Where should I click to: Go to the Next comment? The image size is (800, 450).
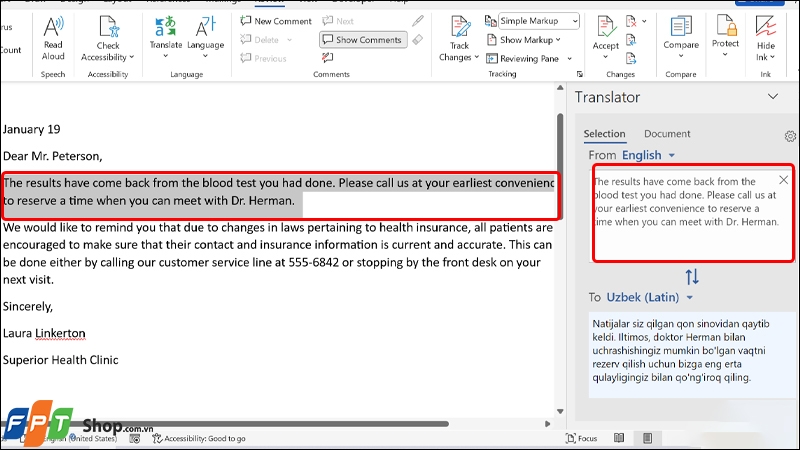click(x=338, y=21)
